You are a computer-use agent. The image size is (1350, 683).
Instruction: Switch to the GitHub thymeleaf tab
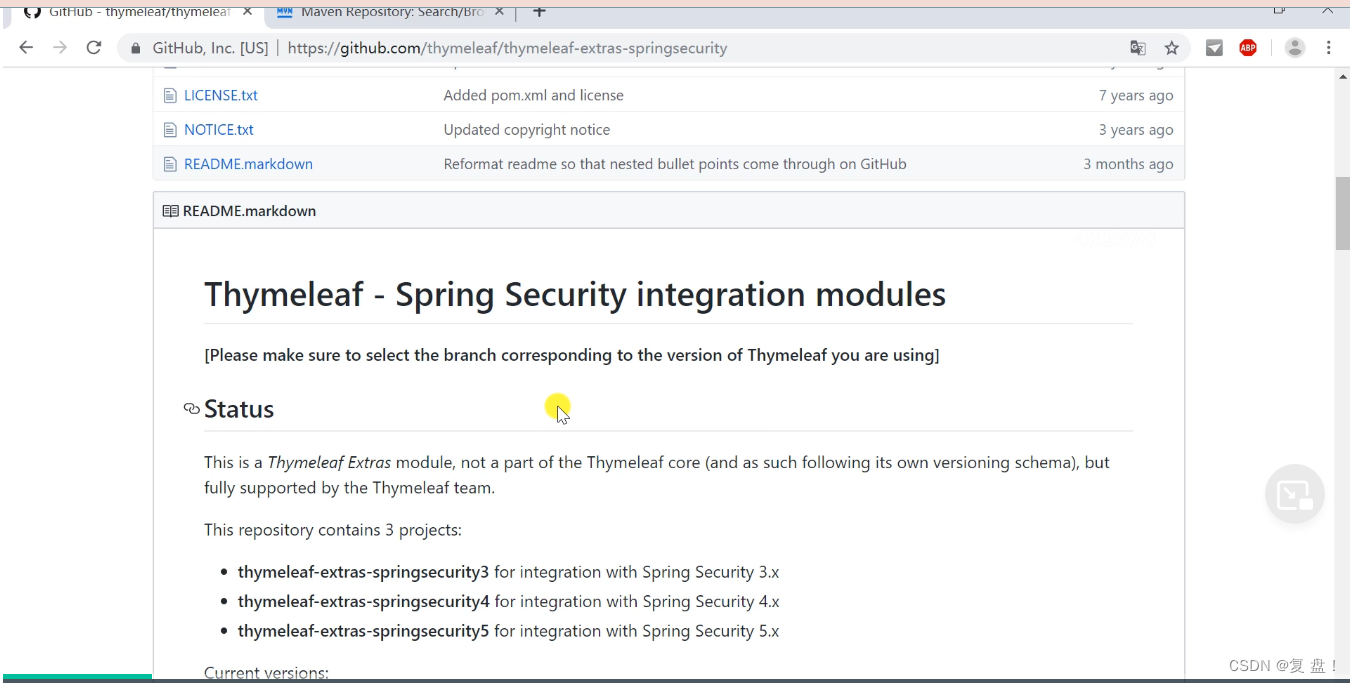140,12
